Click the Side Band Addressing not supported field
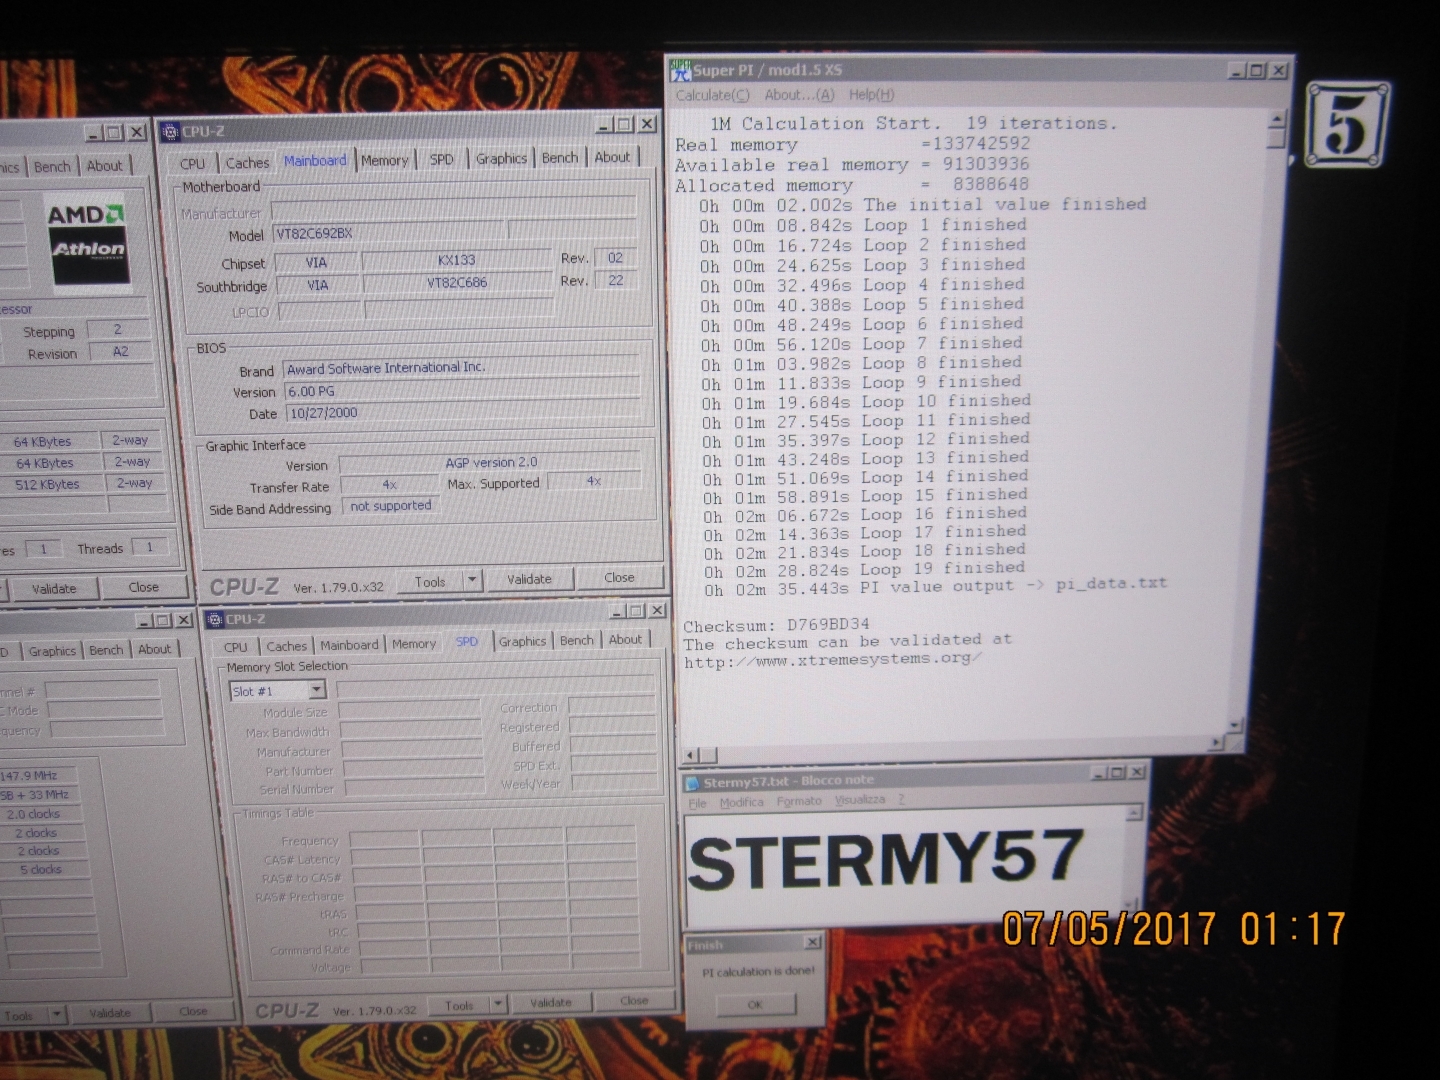This screenshot has height=1080, width=1440. [391, 507]
